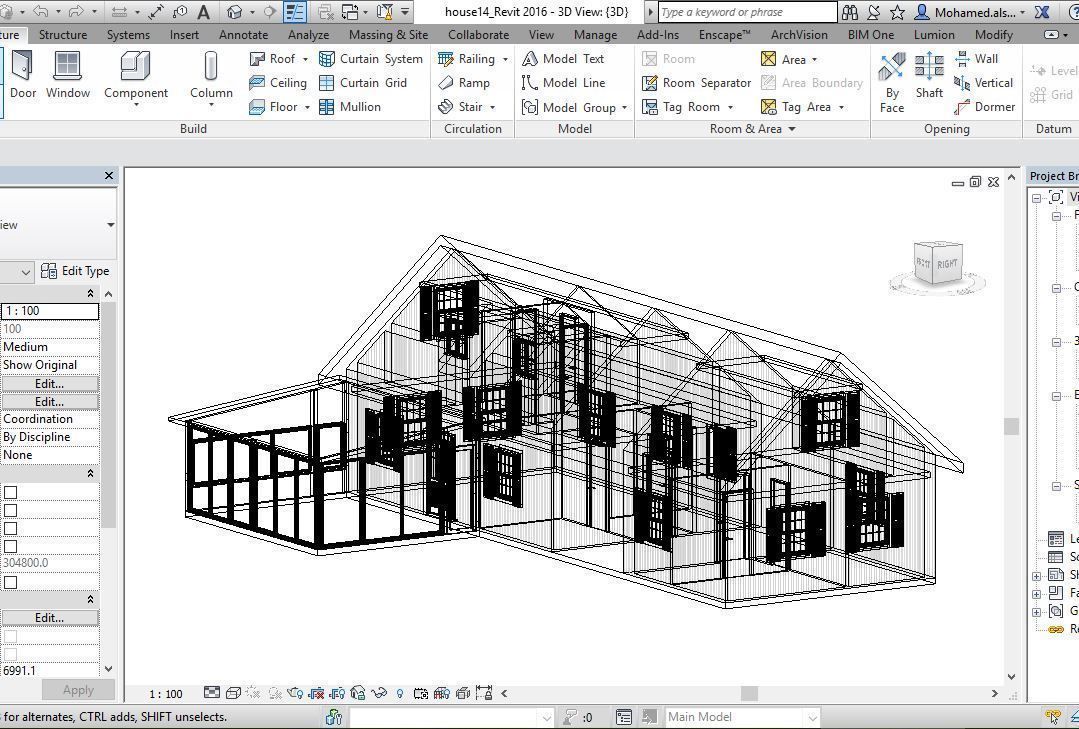This screenshot has width=1079, height=729.
Task: Click the drawing area vertical scrollbar thumb
Action: tap(1011, 426)
